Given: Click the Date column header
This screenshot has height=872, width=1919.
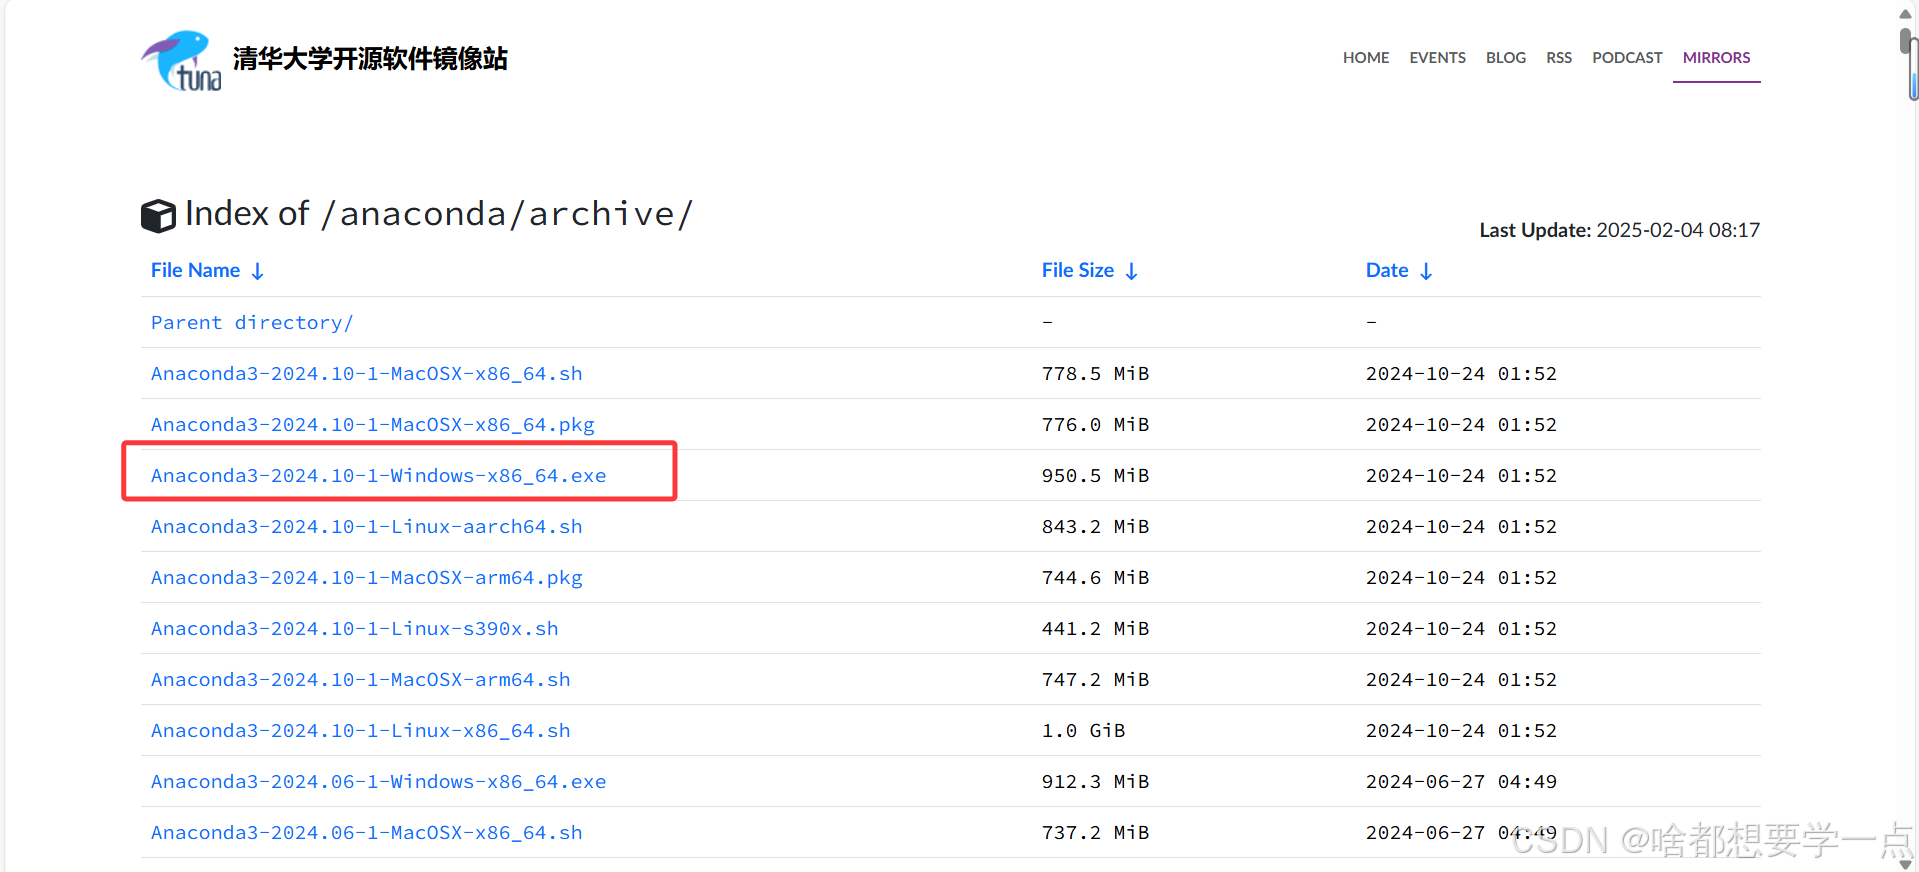Looking at the screenshot, I should pos(1387,270).
